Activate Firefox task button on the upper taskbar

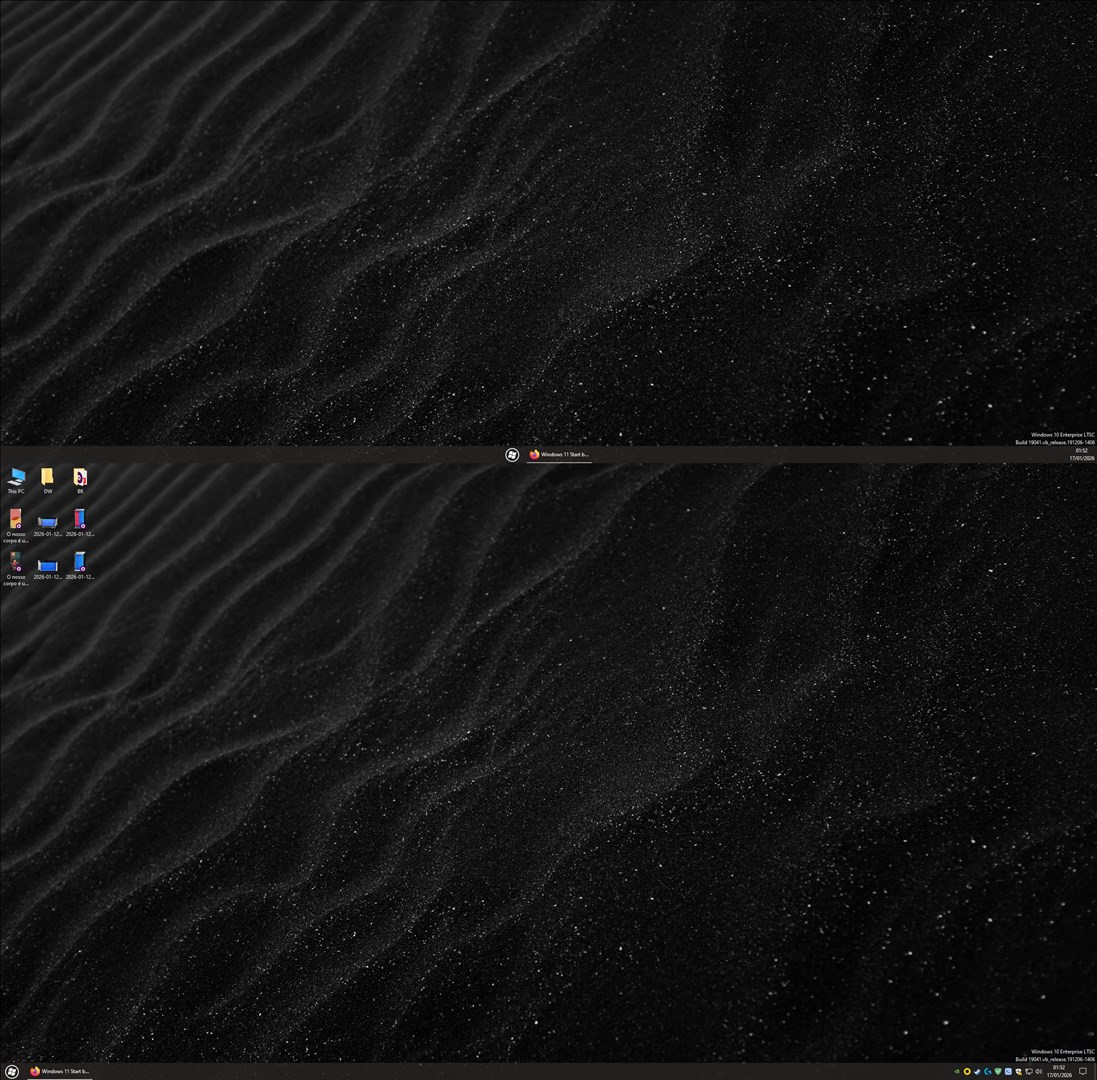tap(559, 454)
